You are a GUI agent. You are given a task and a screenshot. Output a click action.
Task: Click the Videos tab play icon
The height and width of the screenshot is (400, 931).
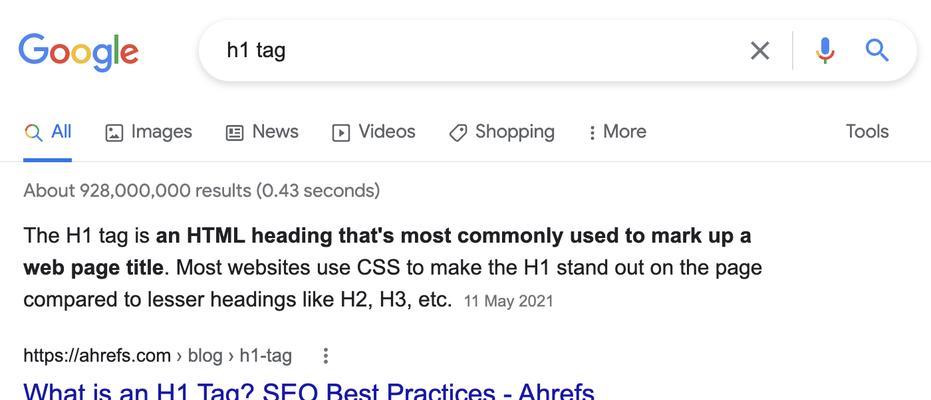340,133
